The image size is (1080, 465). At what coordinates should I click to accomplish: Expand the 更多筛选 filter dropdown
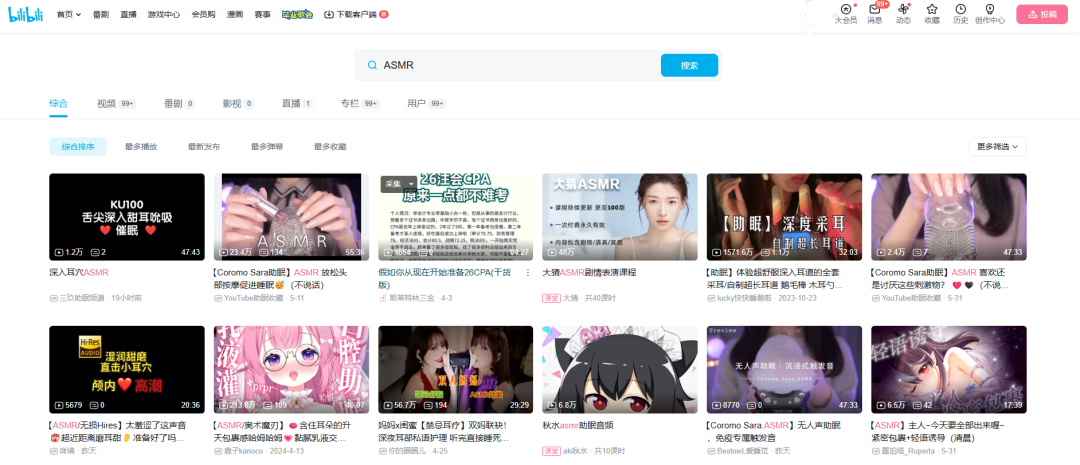[x=997, y=147]
